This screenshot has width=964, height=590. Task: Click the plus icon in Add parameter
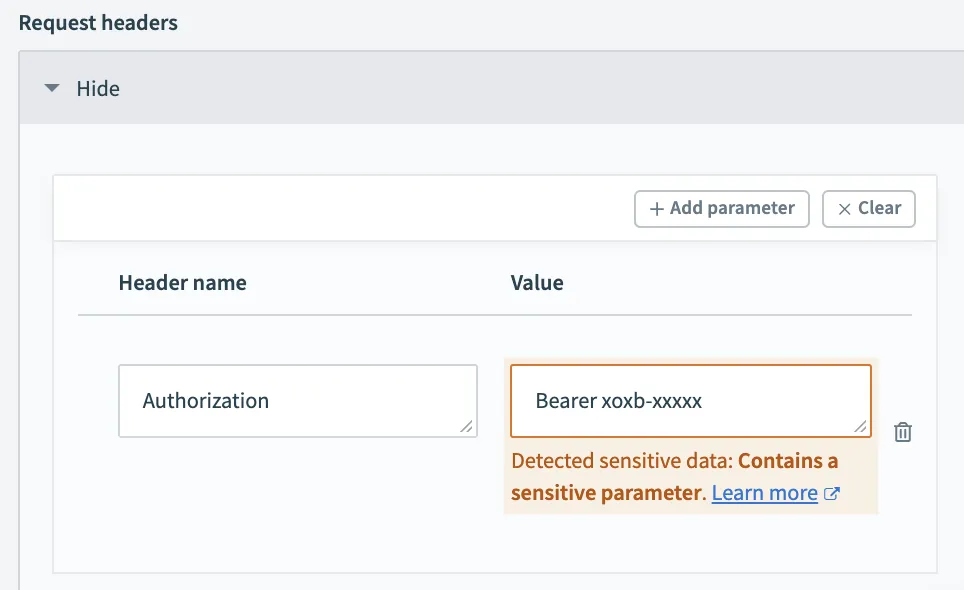(657, 209)
